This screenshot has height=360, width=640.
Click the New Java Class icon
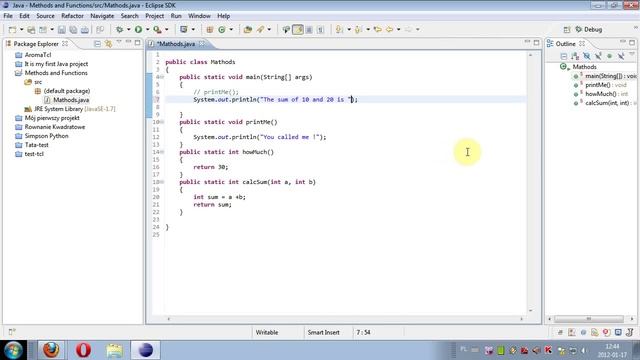[222, 29]
